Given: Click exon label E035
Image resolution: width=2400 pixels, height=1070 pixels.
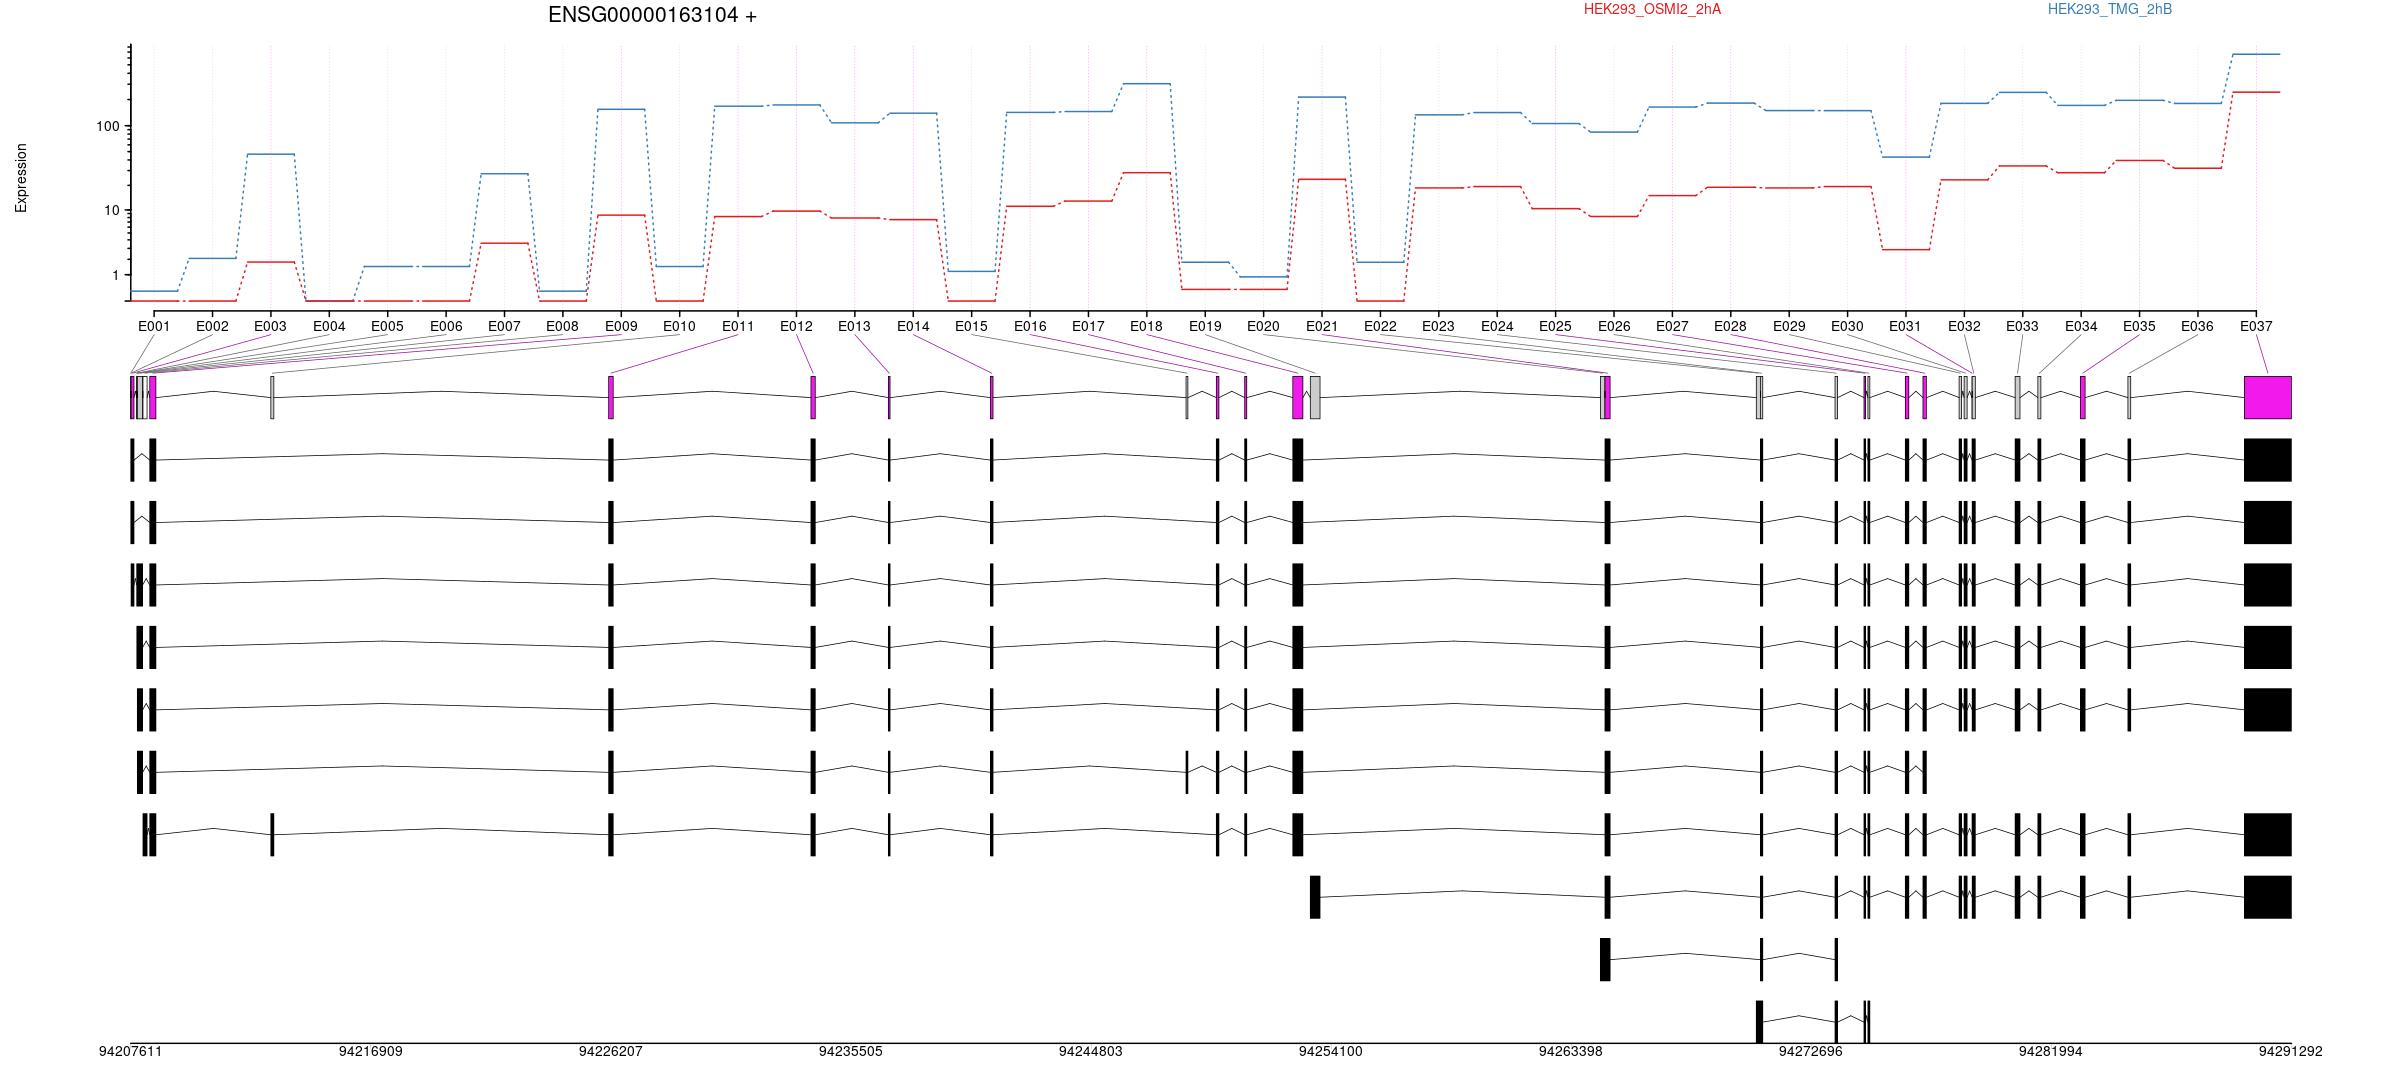Looking at the screenshot, I should (2139, 326).
